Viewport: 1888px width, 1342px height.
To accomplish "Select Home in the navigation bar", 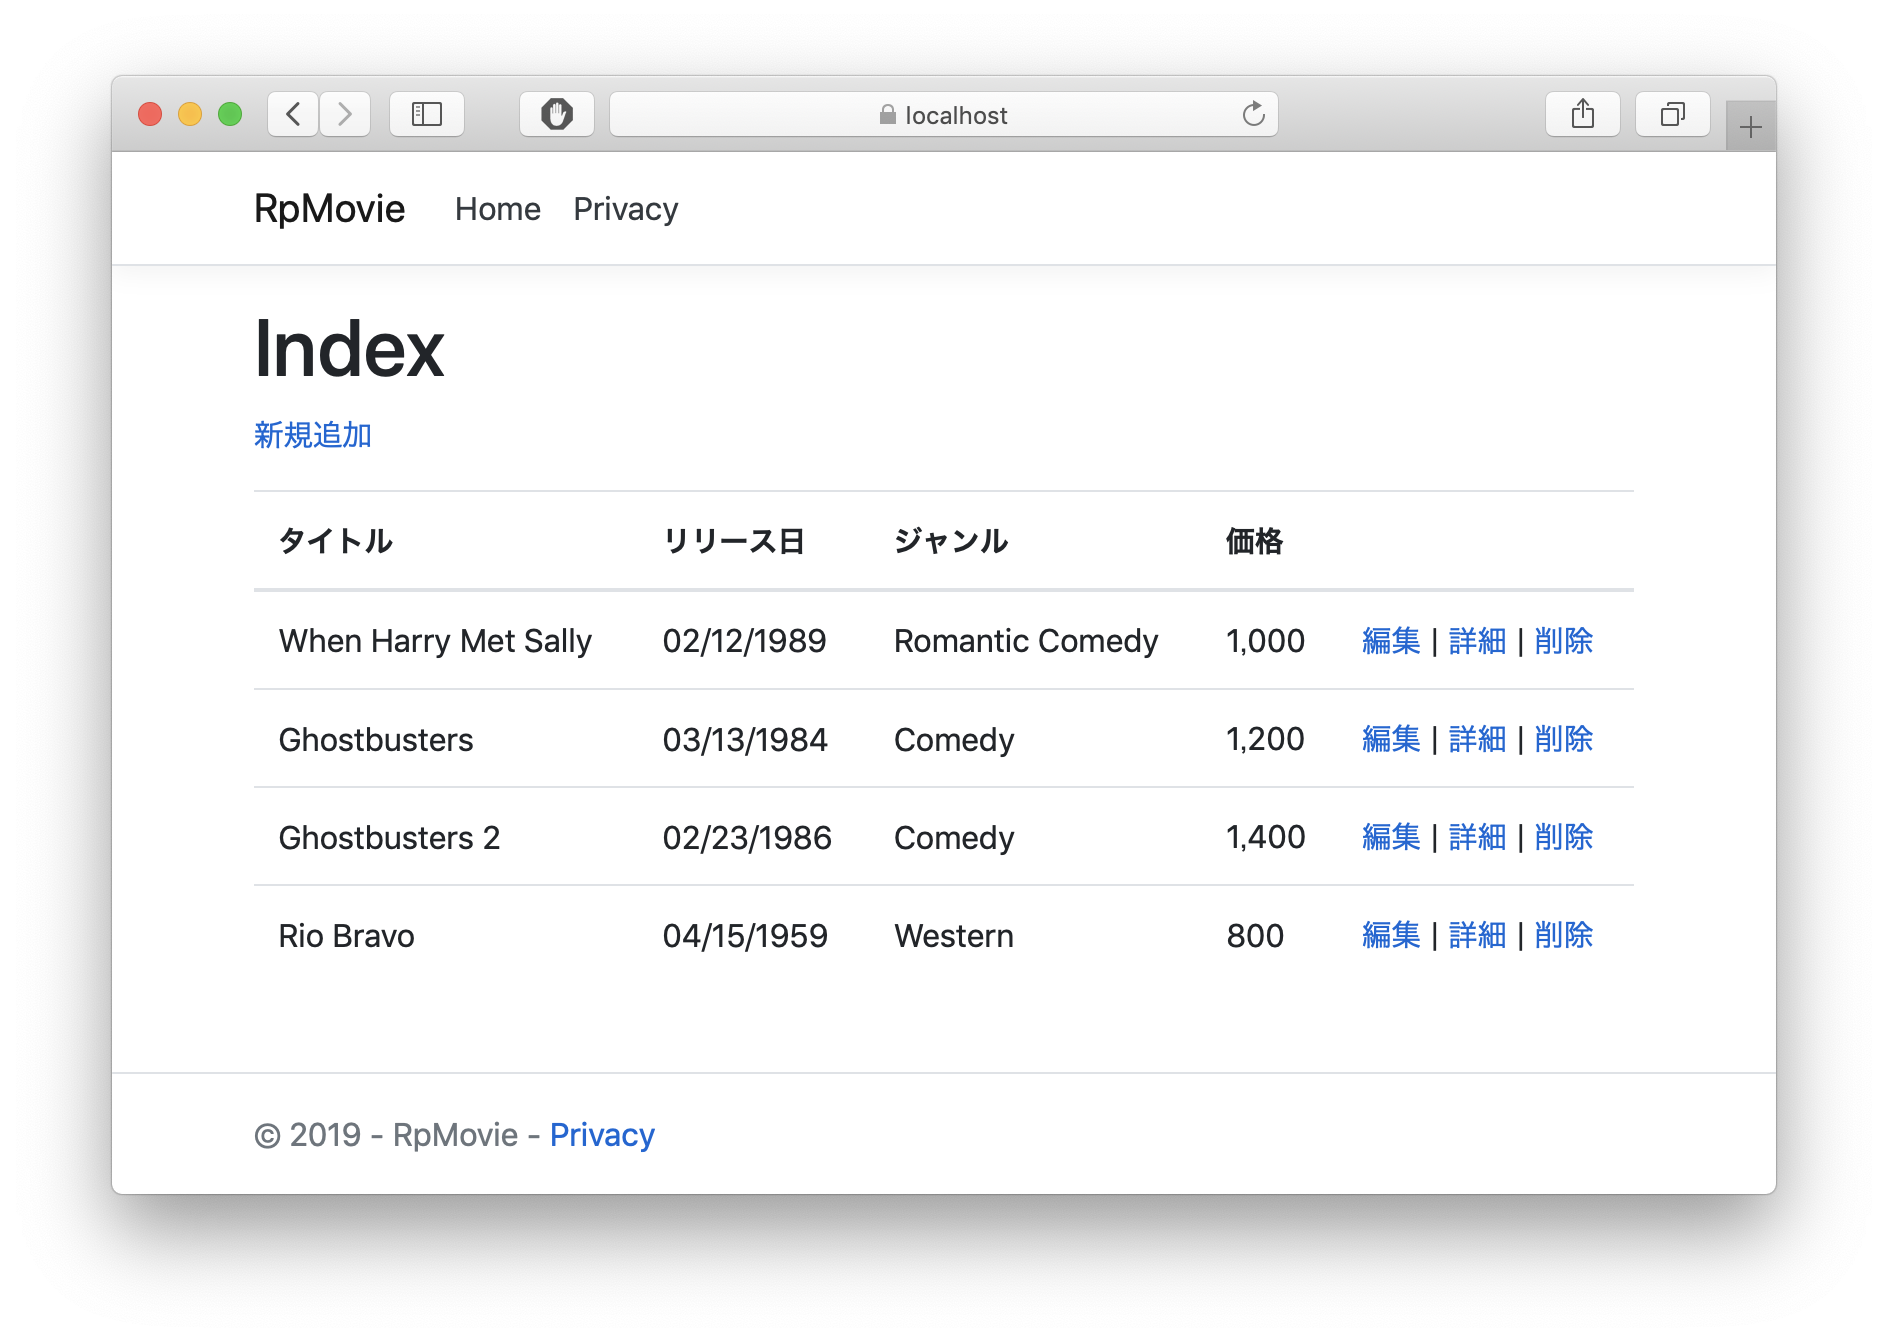I will 497,209.
